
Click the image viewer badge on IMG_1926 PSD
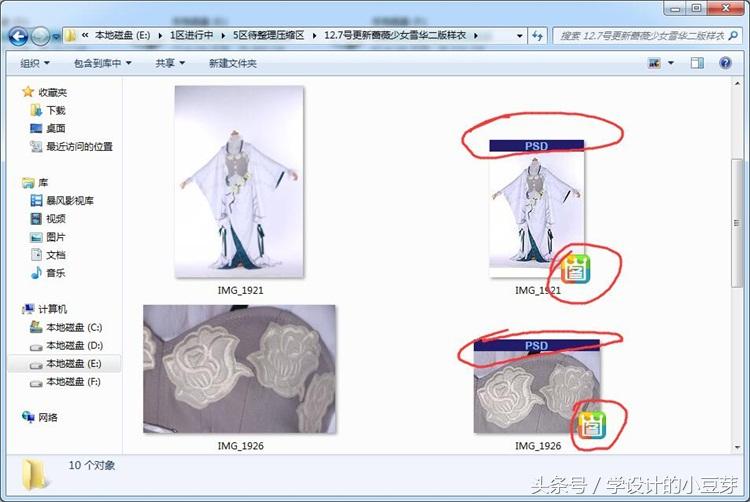tap(592, 425)
